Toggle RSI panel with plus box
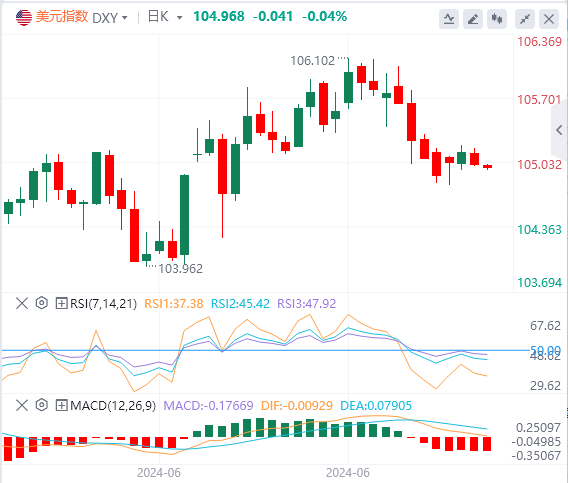The width and height of the screenshot is (568, 483). click(x=61, y=303)
